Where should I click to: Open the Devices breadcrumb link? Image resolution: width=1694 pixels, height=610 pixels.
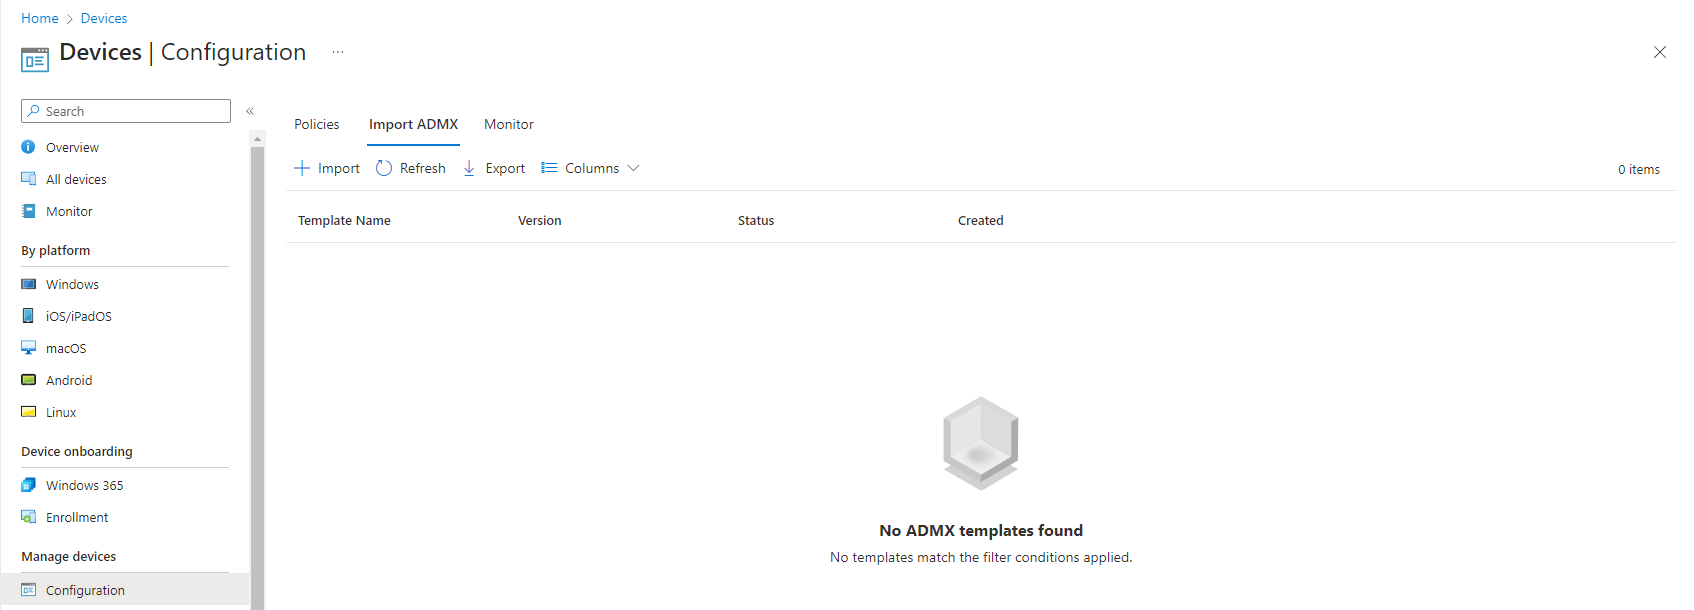(104, 18)
